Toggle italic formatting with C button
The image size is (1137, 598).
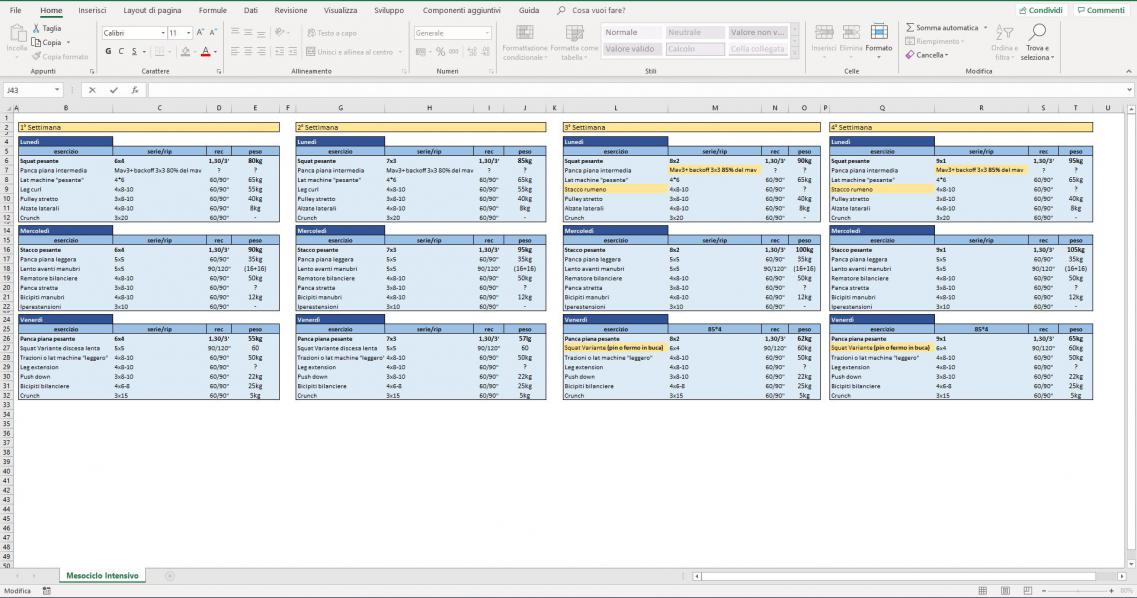(121, 51)
